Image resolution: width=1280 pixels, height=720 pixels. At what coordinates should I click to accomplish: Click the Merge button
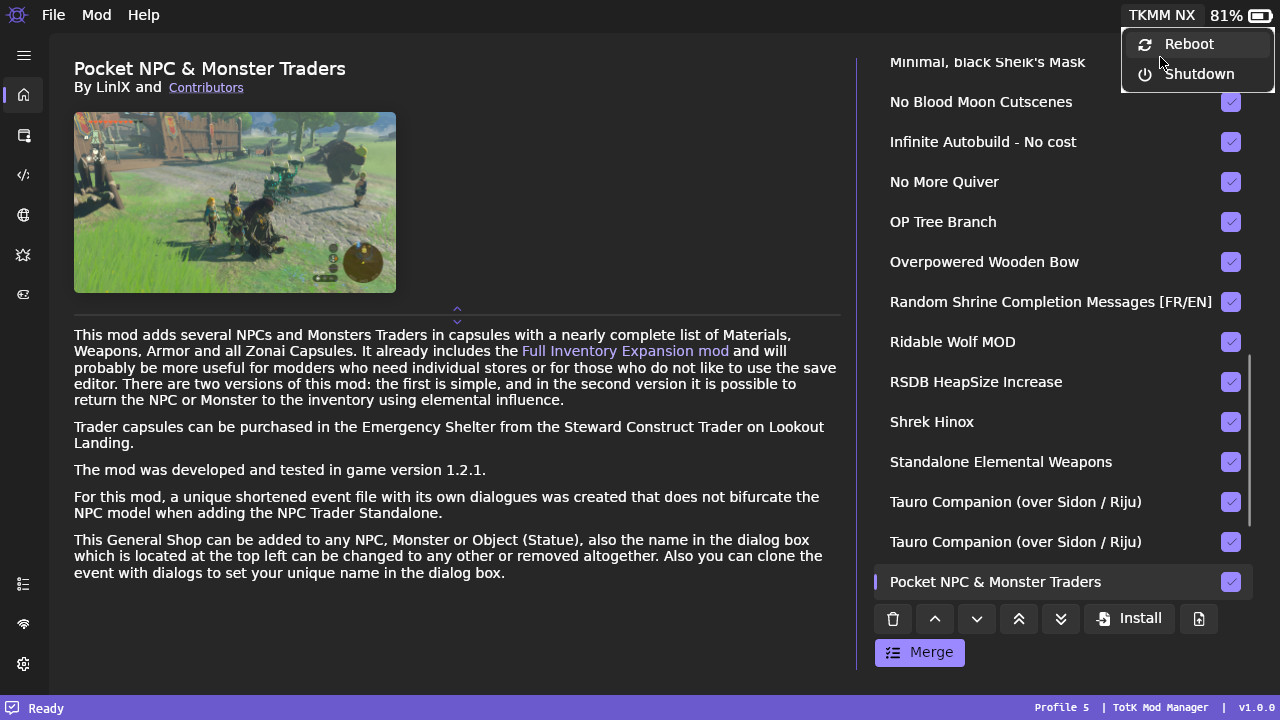pos(919,652)
